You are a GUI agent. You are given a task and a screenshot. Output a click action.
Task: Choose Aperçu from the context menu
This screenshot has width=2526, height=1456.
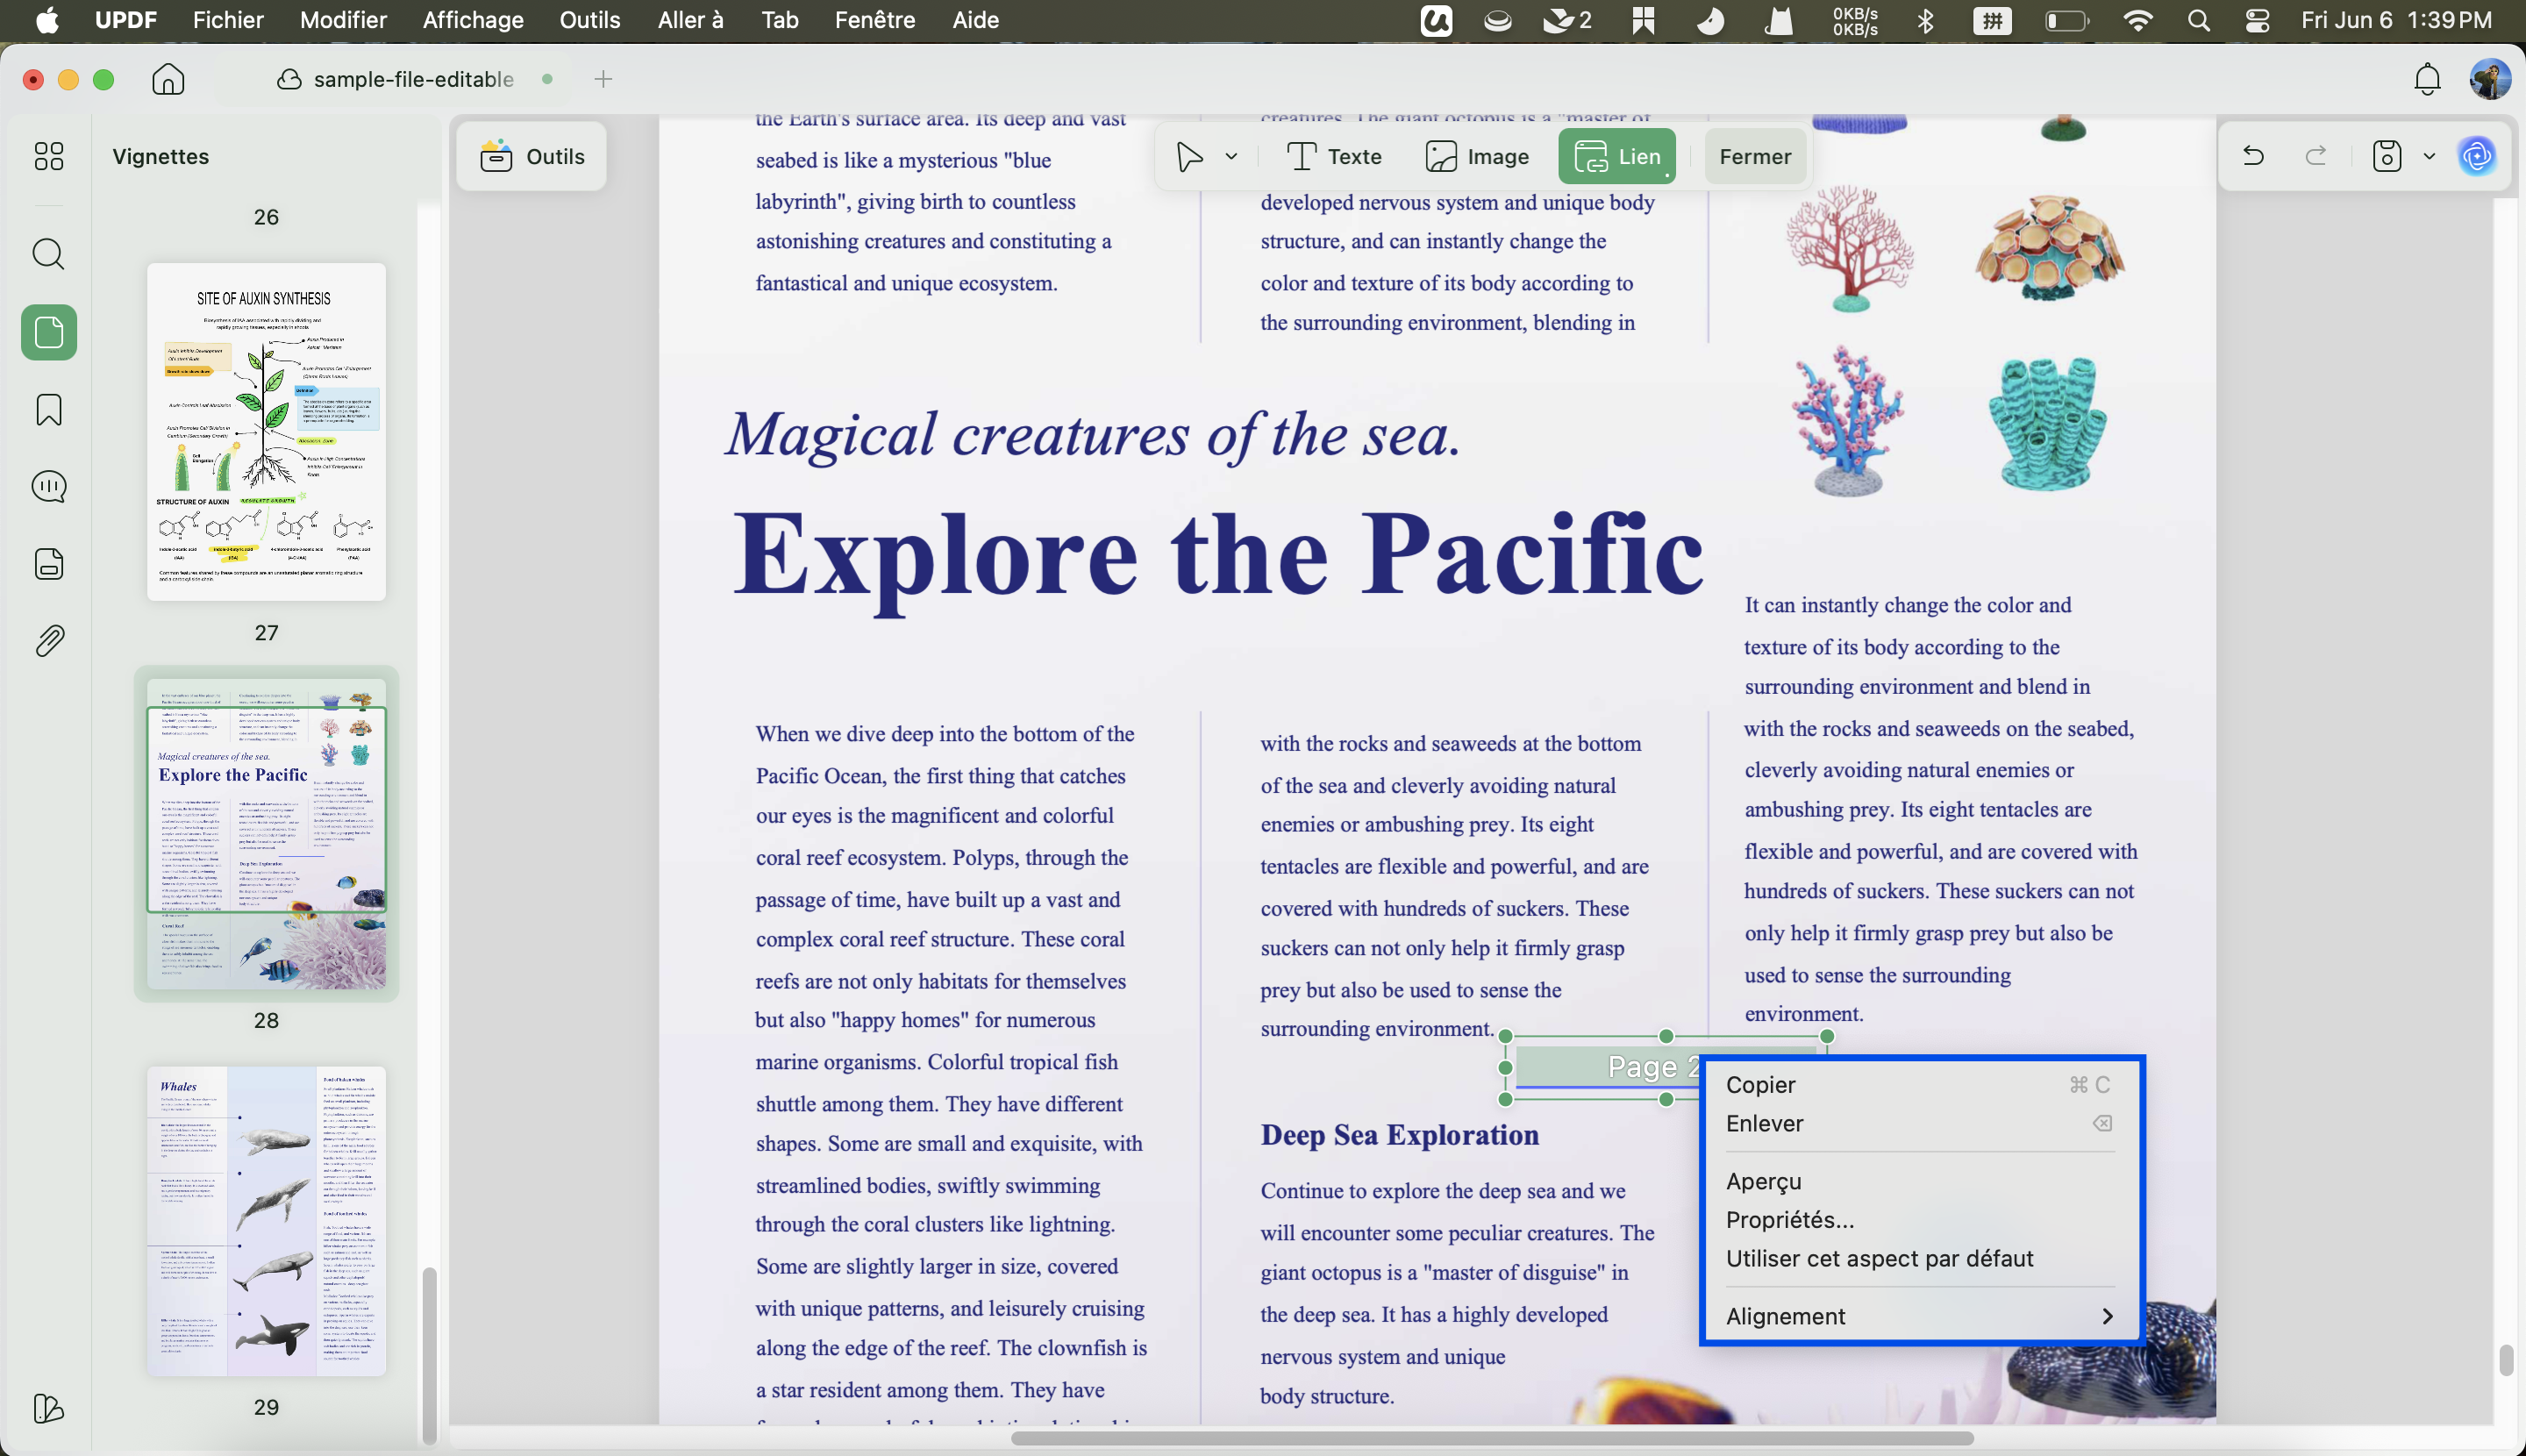(1920, 1181)
